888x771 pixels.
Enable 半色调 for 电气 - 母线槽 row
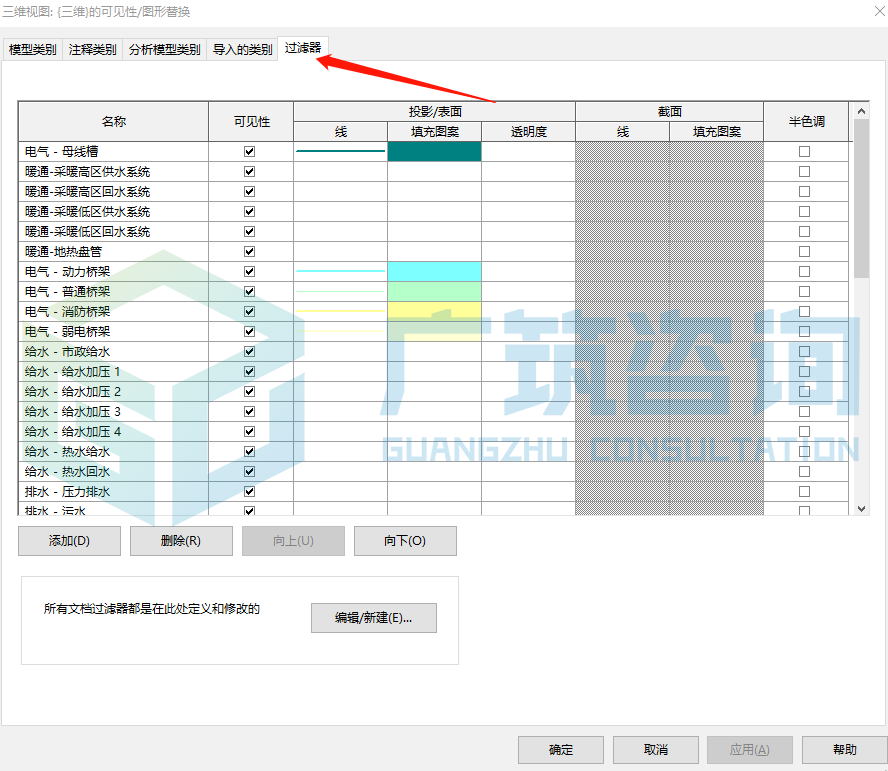[804, 151]
